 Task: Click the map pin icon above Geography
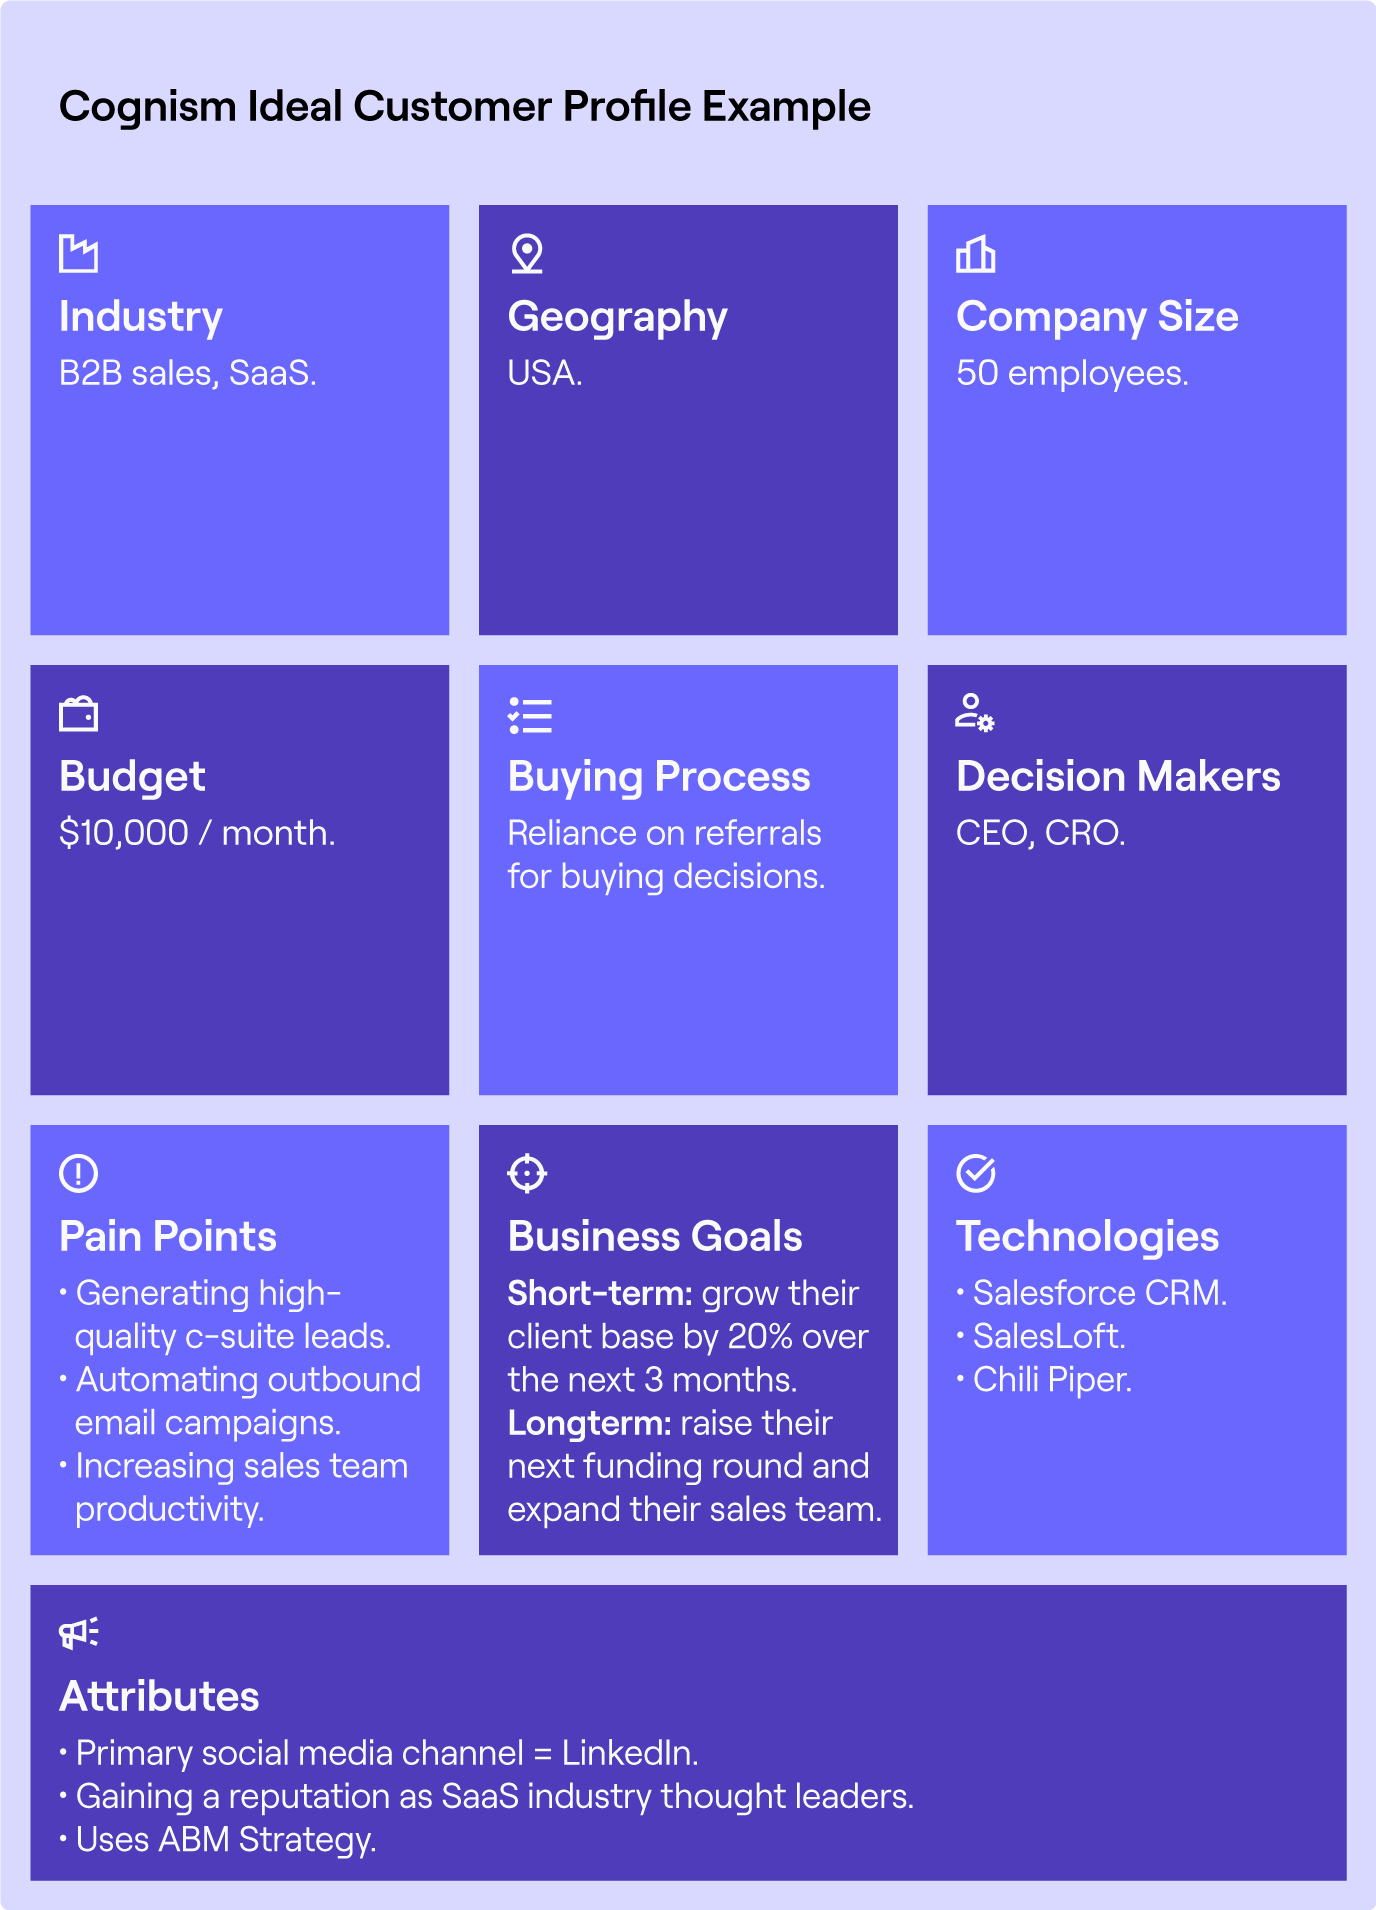pyautogui.click(x=527, y=254)
